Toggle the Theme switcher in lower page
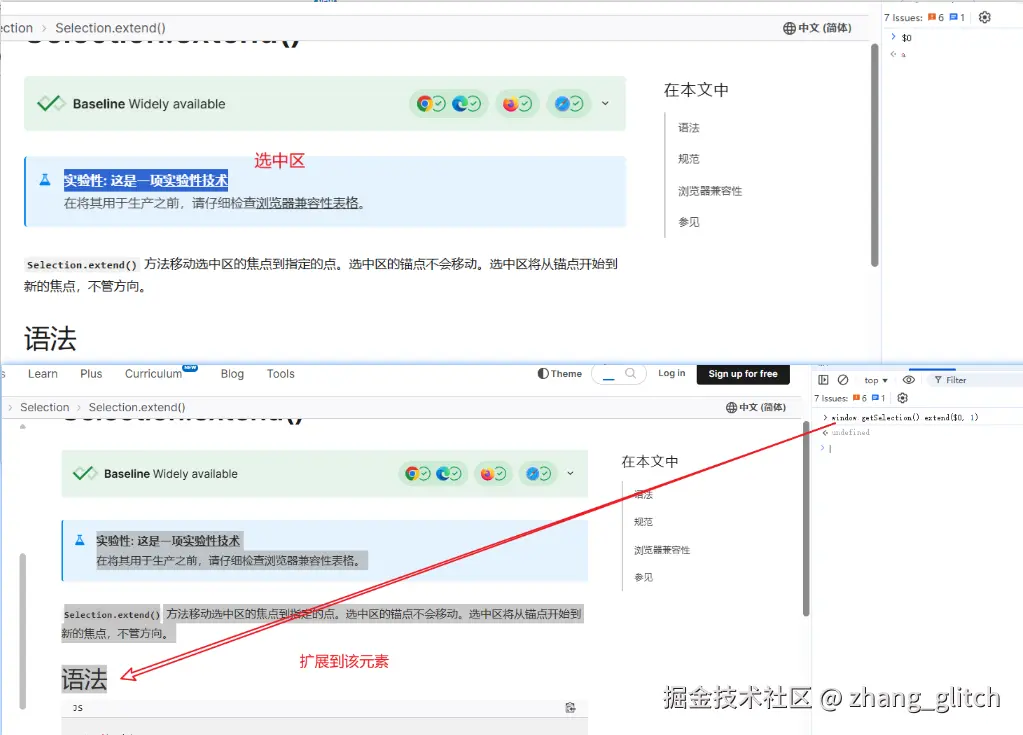The width and height of the screenshot is (1023, 735). [559, 374]
